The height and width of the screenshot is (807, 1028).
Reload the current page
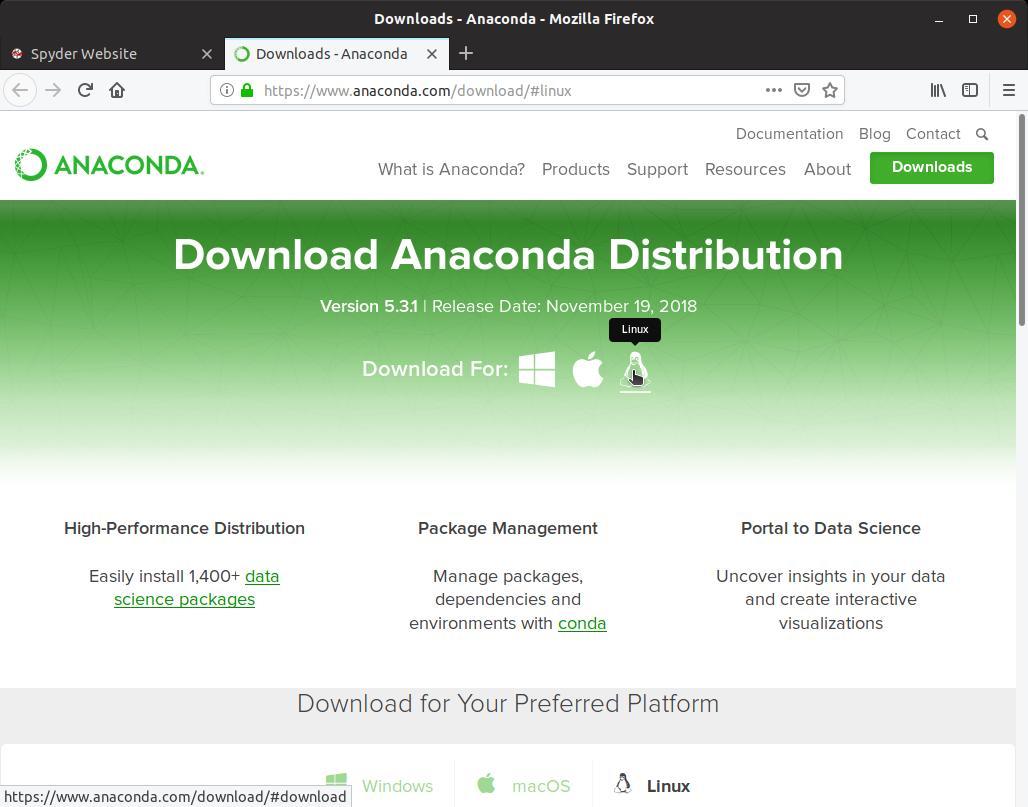click(85, 90)
